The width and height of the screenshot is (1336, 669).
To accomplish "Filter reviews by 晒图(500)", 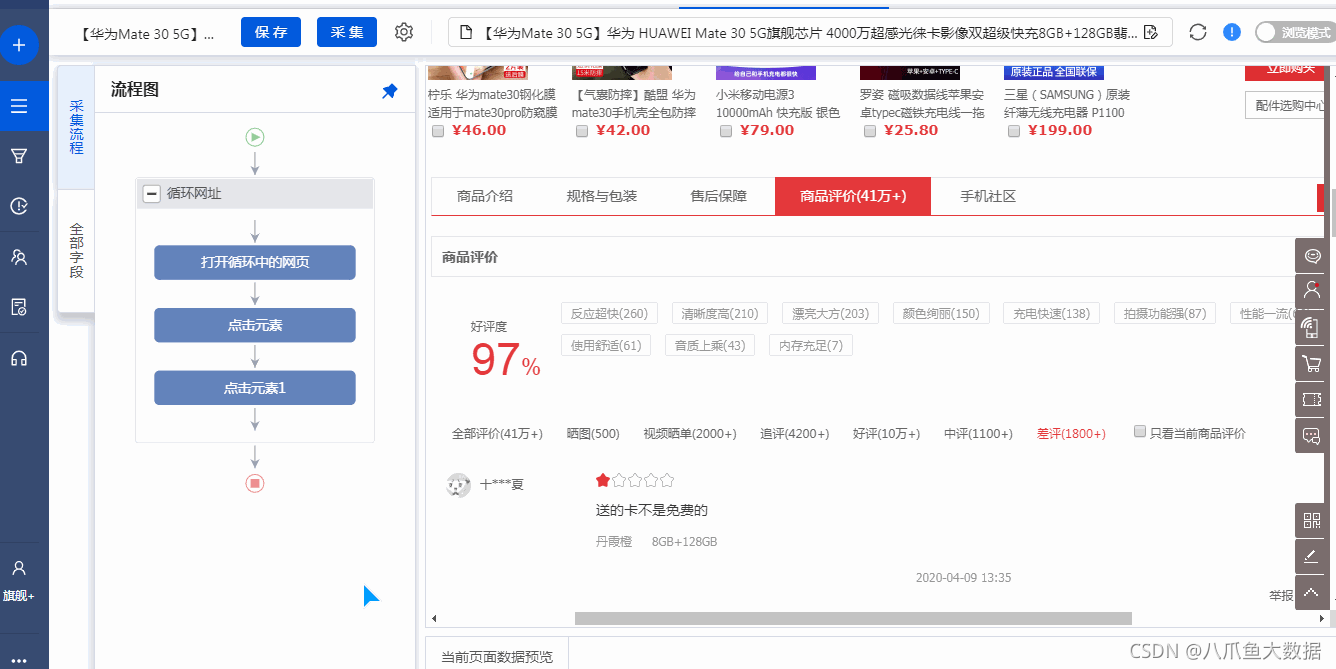I will 593,434.
